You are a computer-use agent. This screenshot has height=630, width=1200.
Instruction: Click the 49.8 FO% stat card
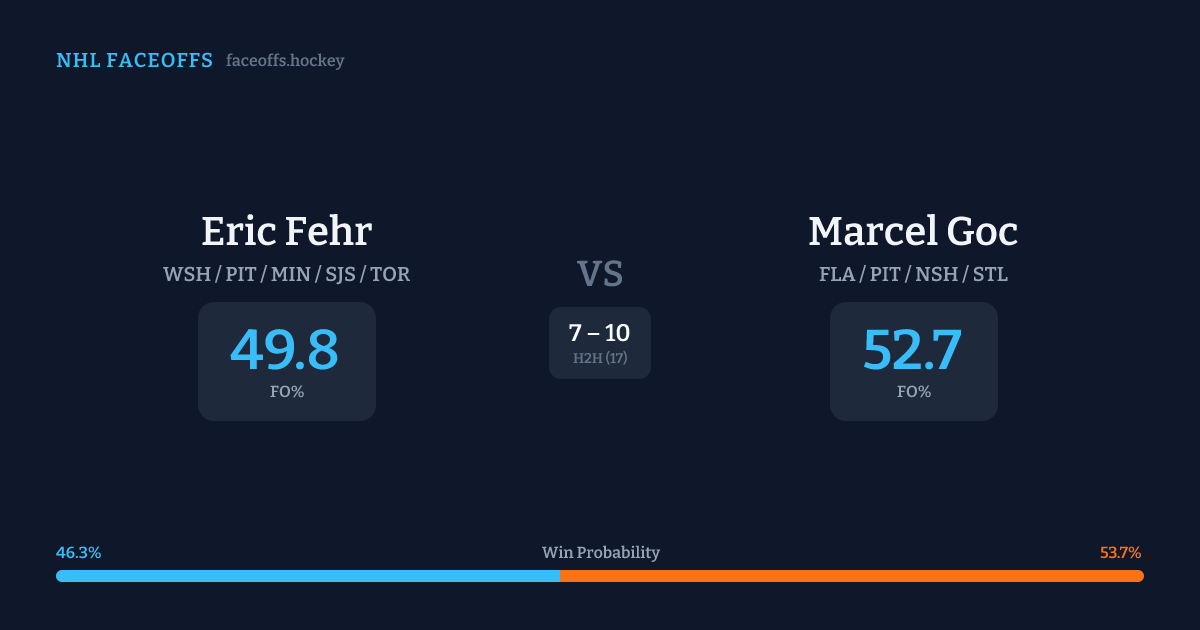click(x=286, y=361)
